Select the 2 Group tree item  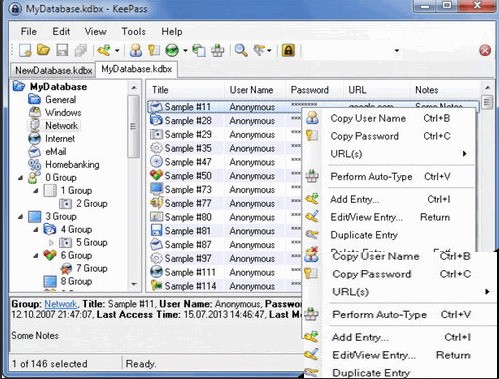click(92, 203)
